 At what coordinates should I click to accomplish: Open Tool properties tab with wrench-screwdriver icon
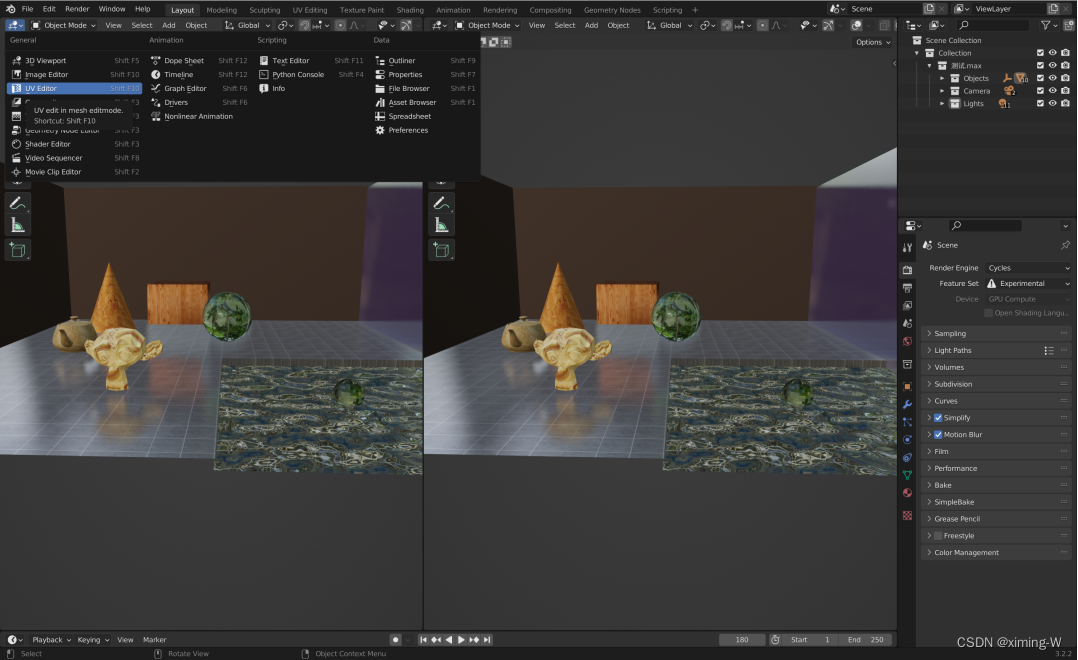[x=908, y=248]
